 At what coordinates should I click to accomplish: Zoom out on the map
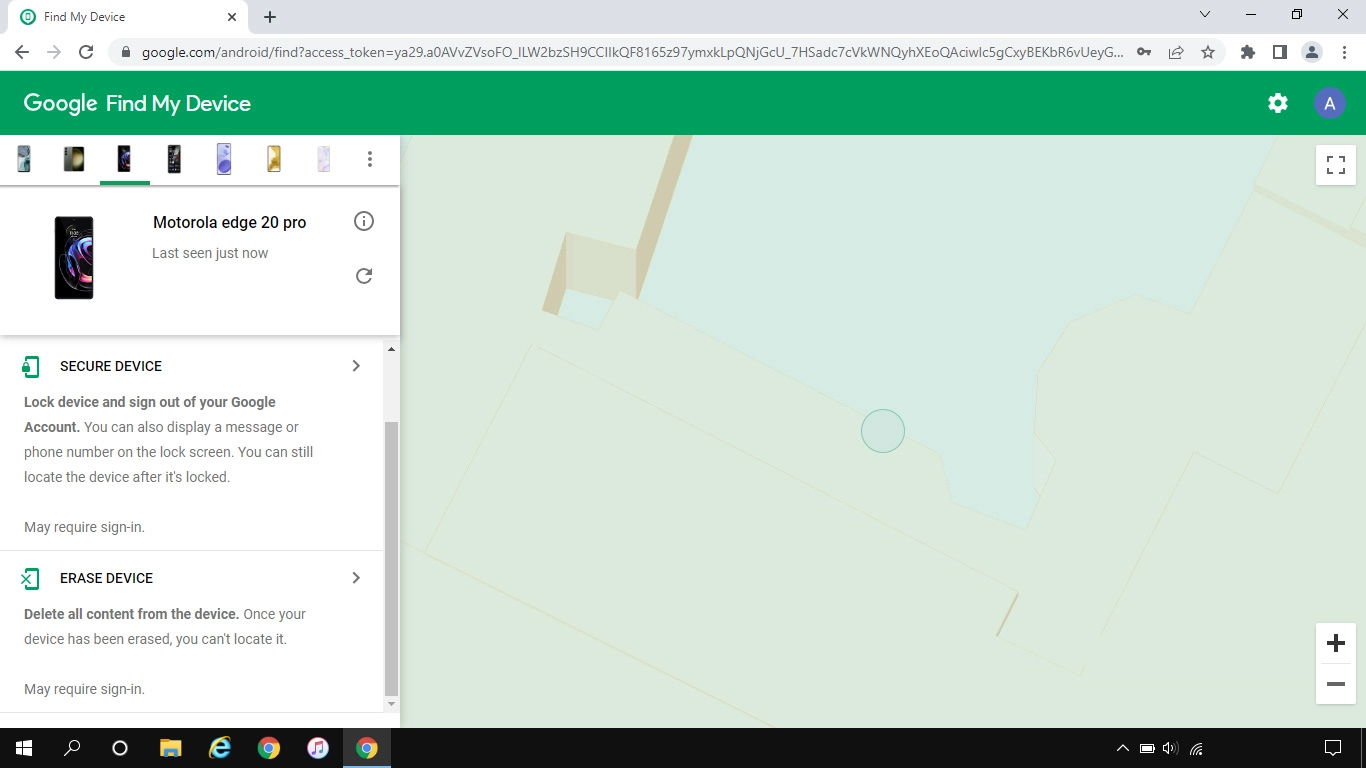coord(1335,684)
